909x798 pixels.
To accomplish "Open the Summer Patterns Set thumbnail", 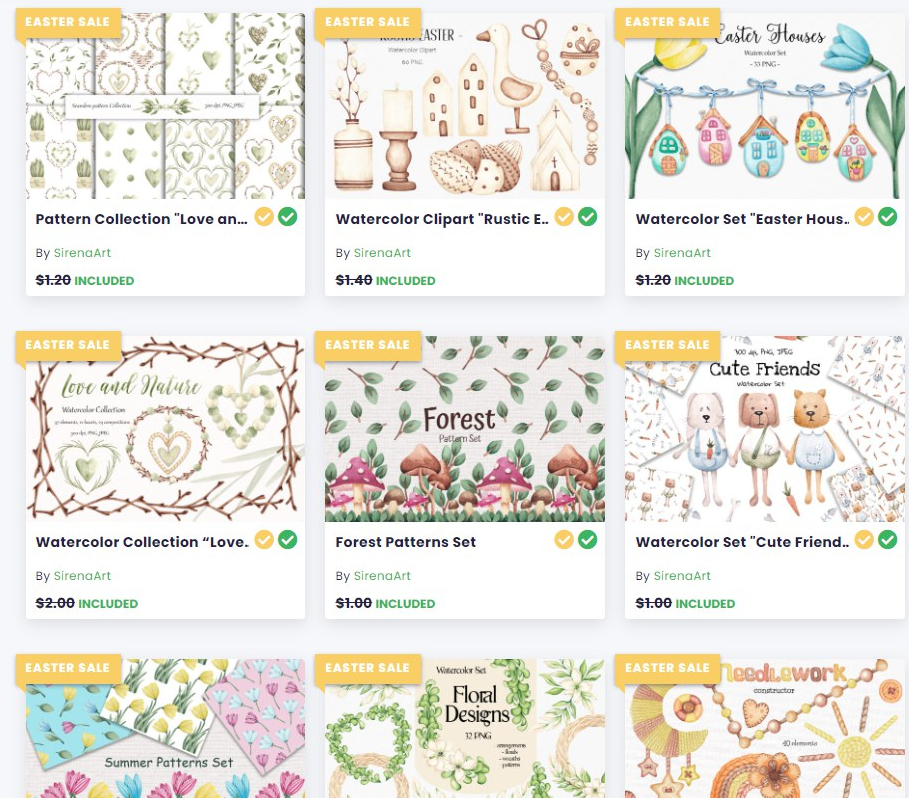I will point(165,728).
